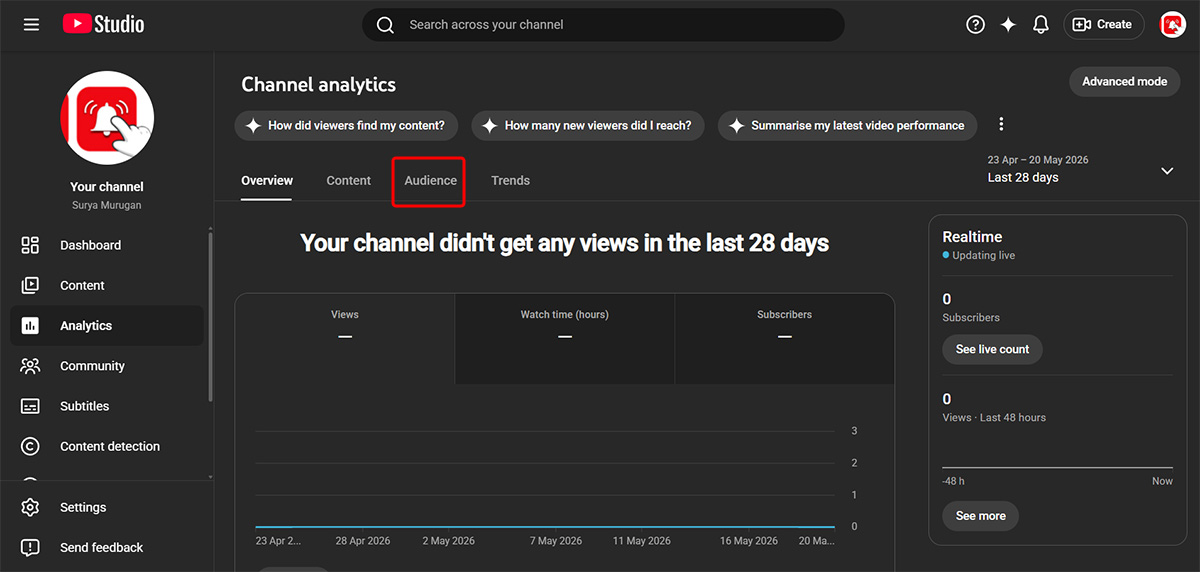The height and width of the screenshot is (572, 1200).
Task: Select the Audience tab
Action: coord(431,181)
